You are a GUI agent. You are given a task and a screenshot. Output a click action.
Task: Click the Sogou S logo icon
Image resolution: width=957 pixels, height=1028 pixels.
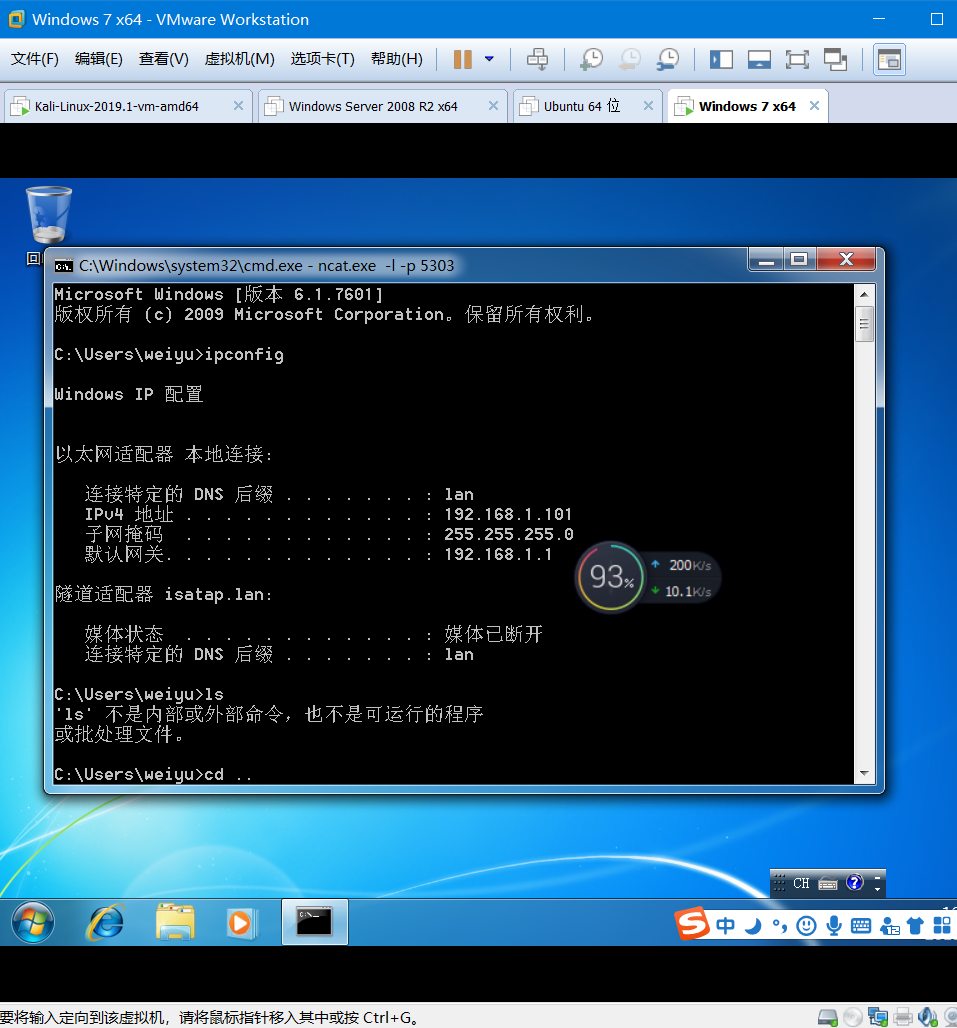(x=693, y=923)
